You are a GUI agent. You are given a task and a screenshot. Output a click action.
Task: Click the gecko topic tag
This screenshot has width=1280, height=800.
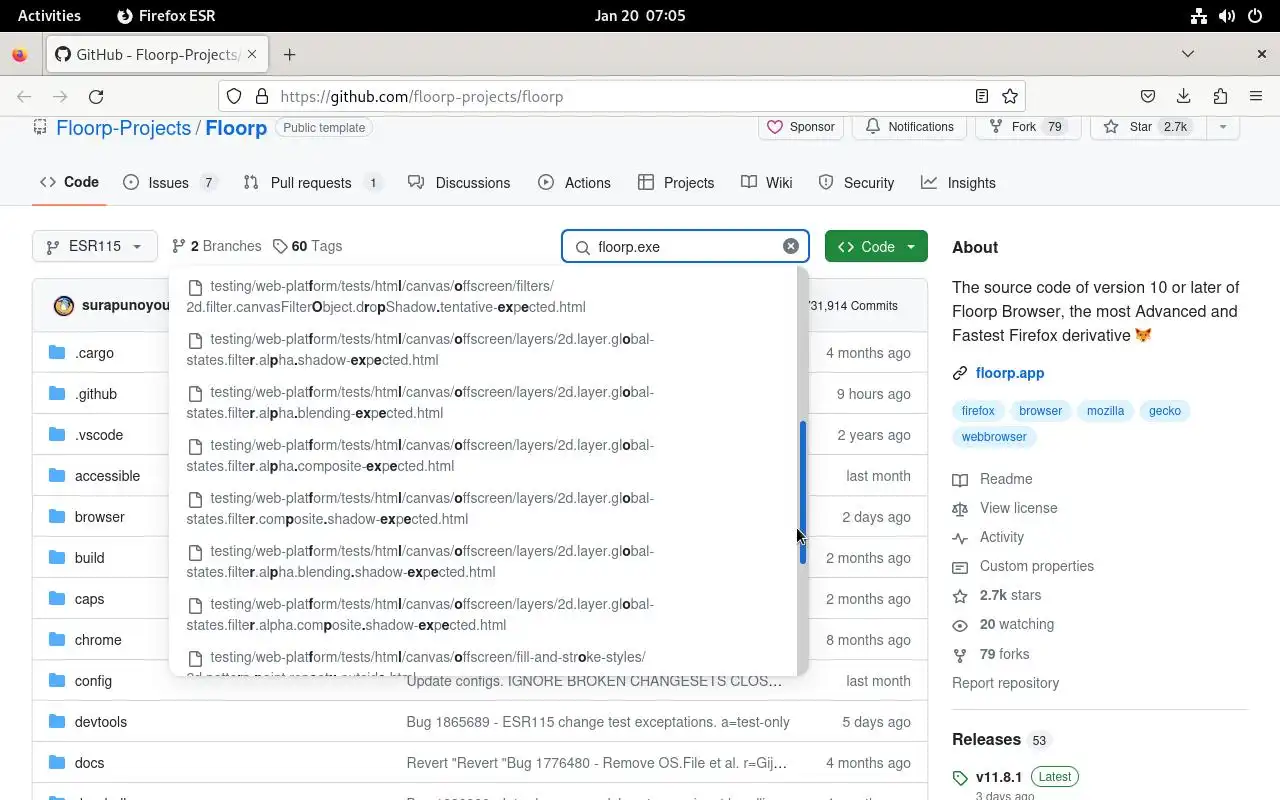click(x=1165, y=411)
